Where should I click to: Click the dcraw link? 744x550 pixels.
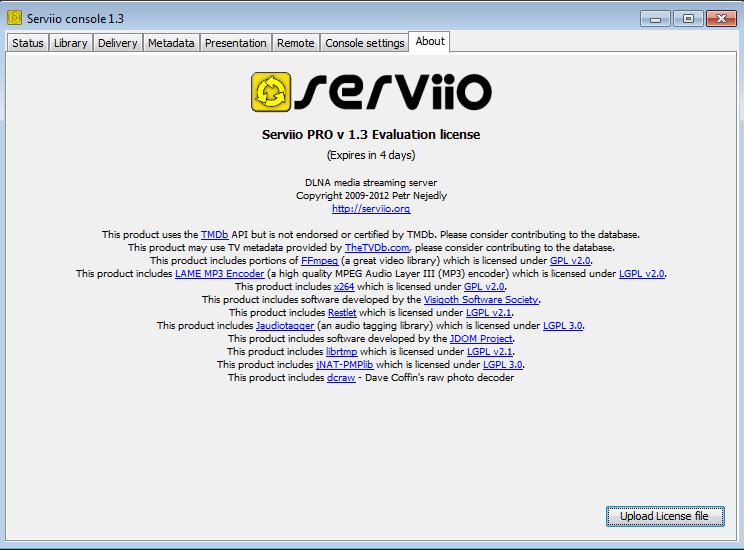click(341, 378)
